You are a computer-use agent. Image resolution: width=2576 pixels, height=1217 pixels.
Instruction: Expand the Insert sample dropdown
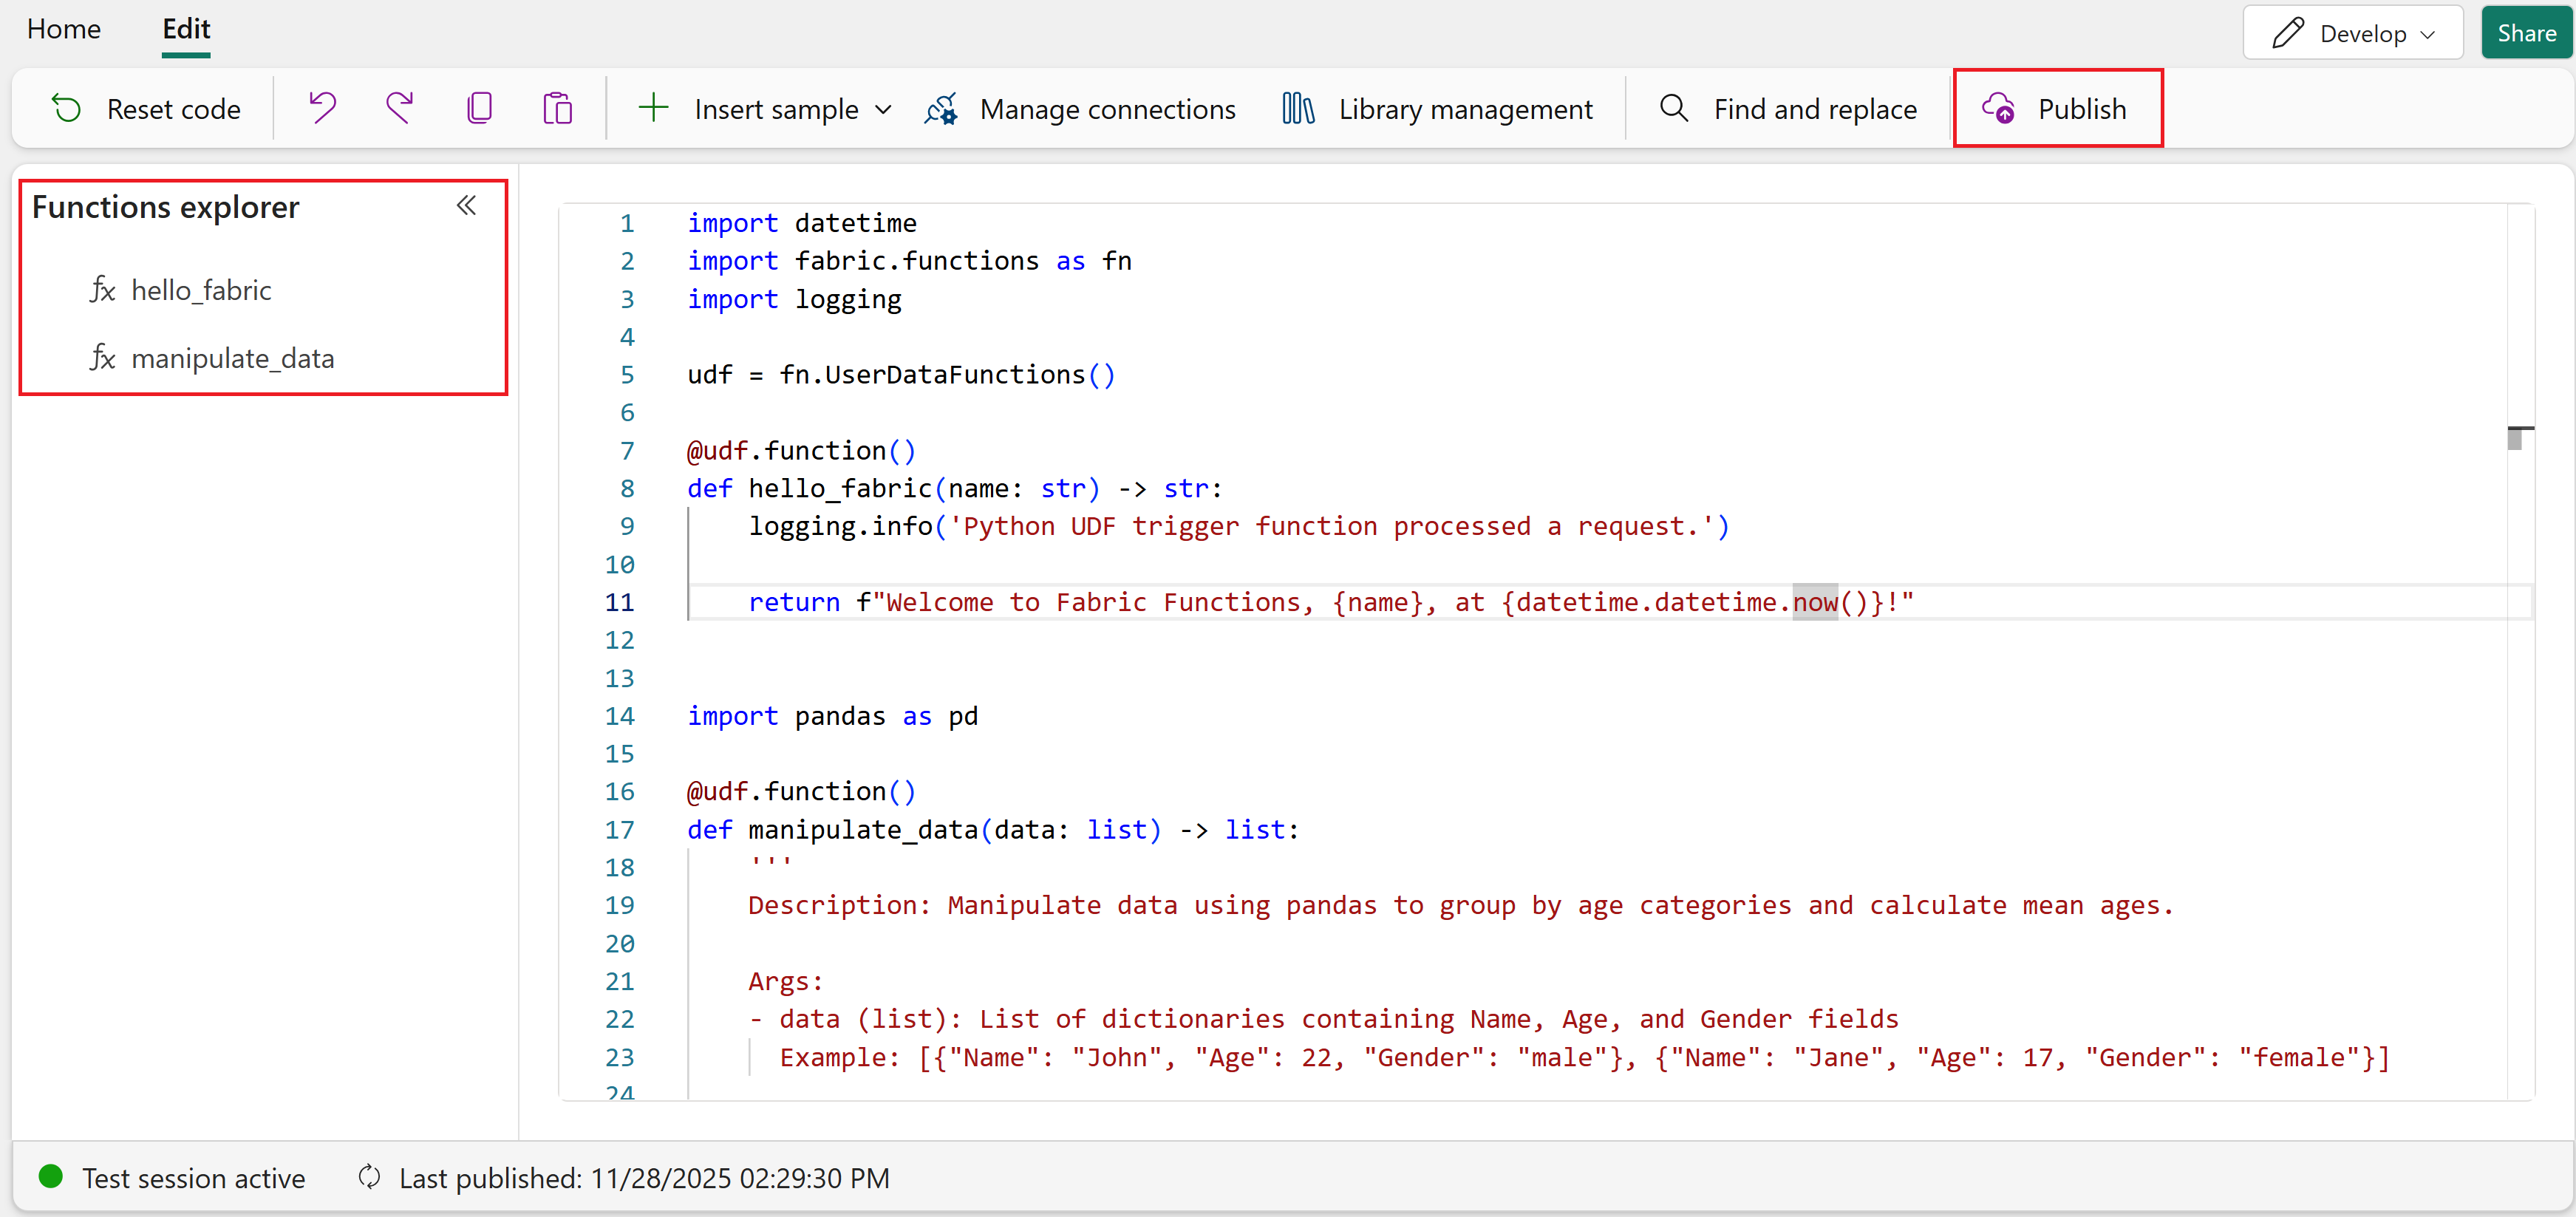884,109
